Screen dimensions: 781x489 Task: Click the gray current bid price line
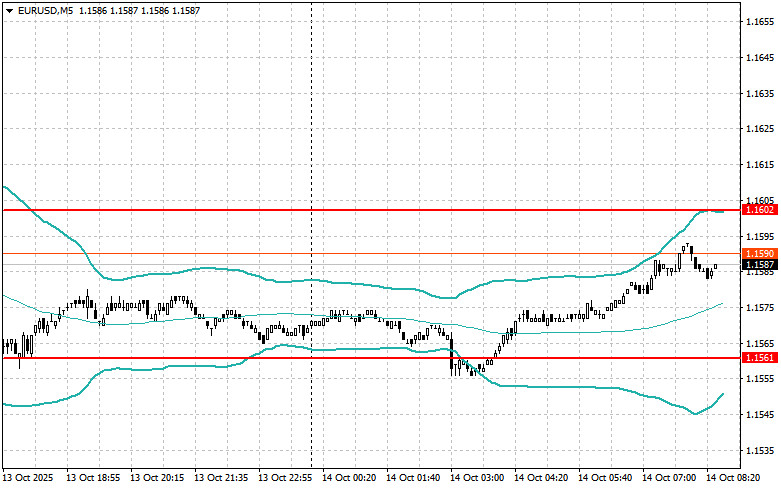click(x=372, y=264)
